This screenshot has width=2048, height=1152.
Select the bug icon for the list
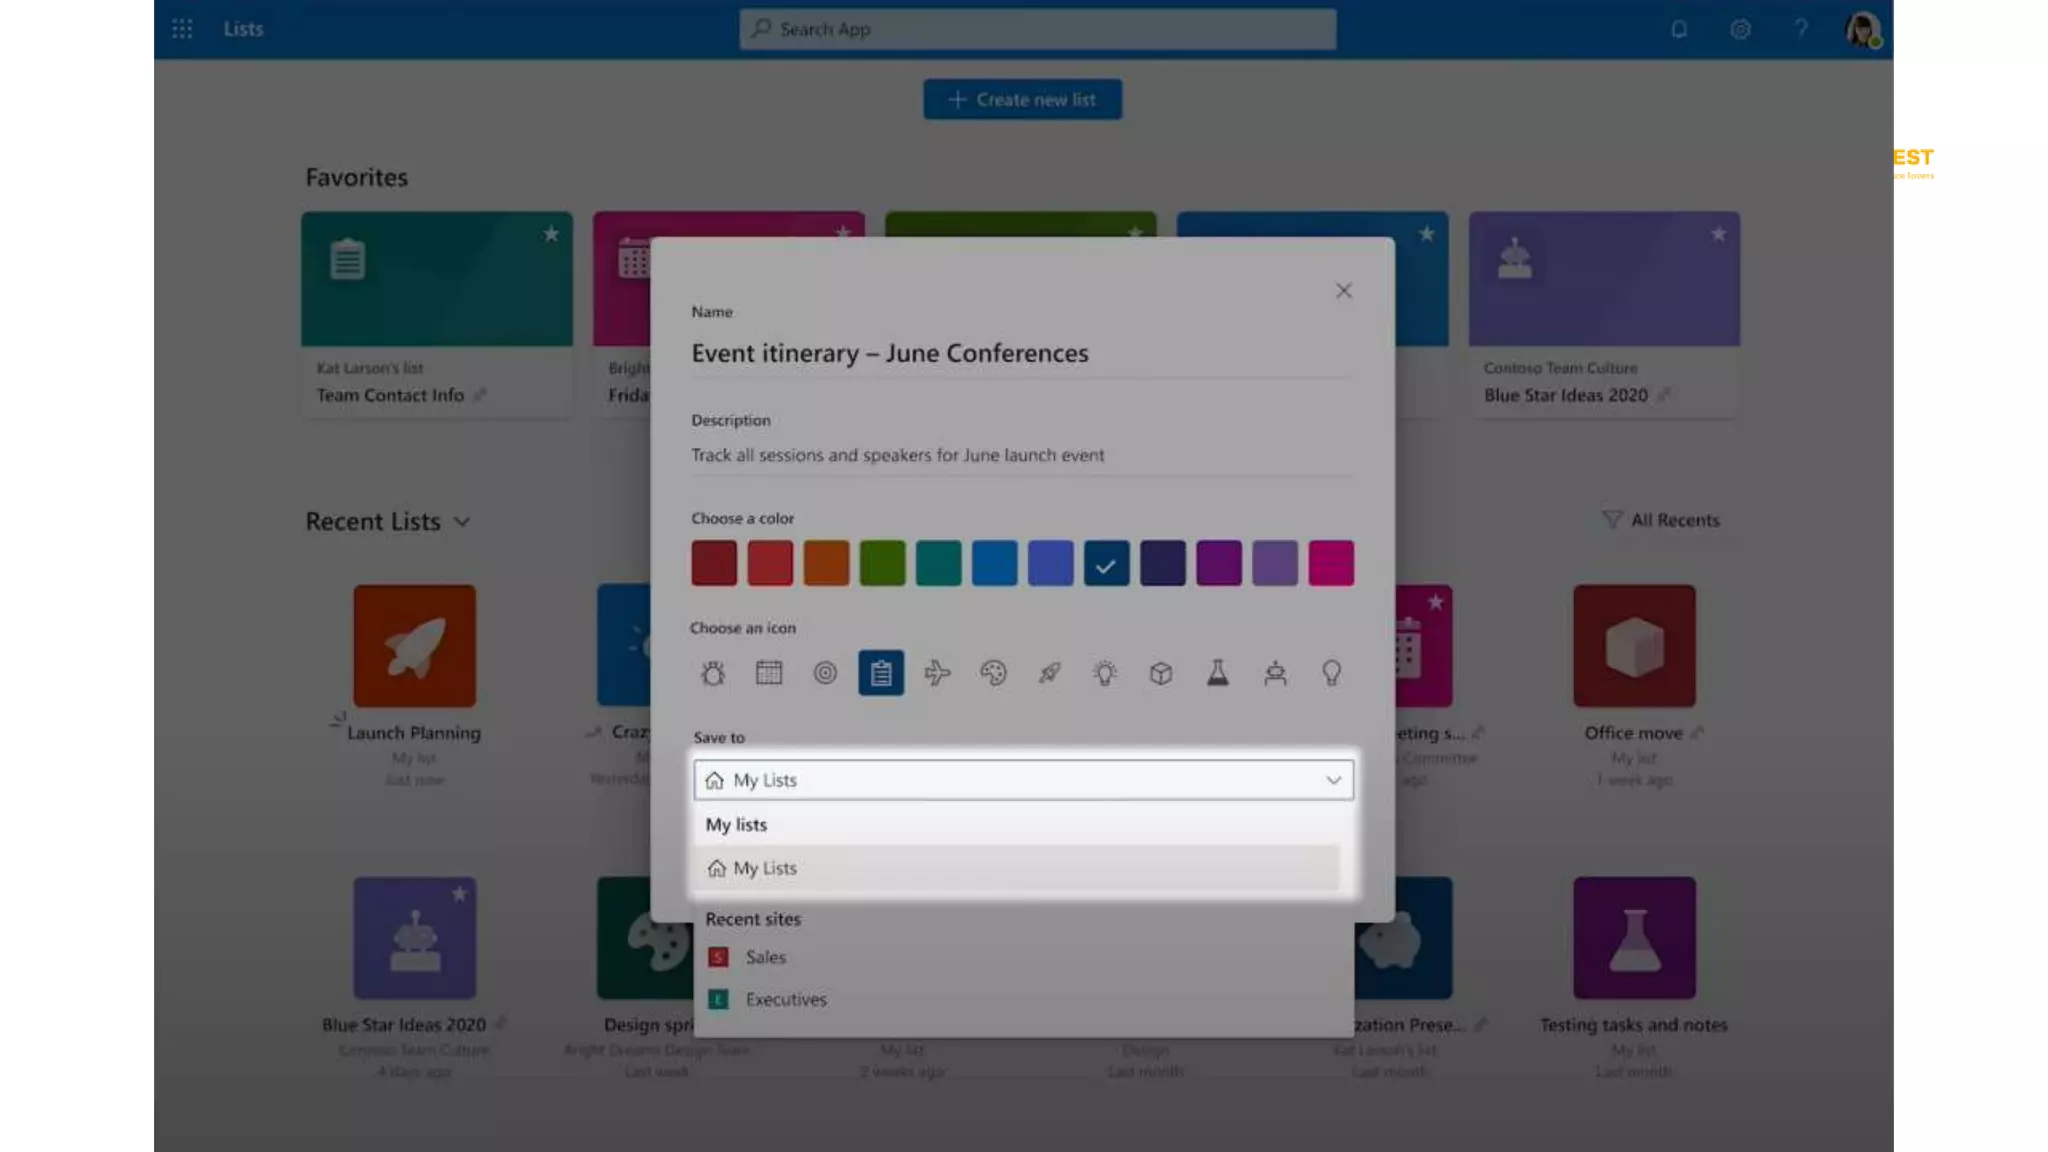(713, 673)
